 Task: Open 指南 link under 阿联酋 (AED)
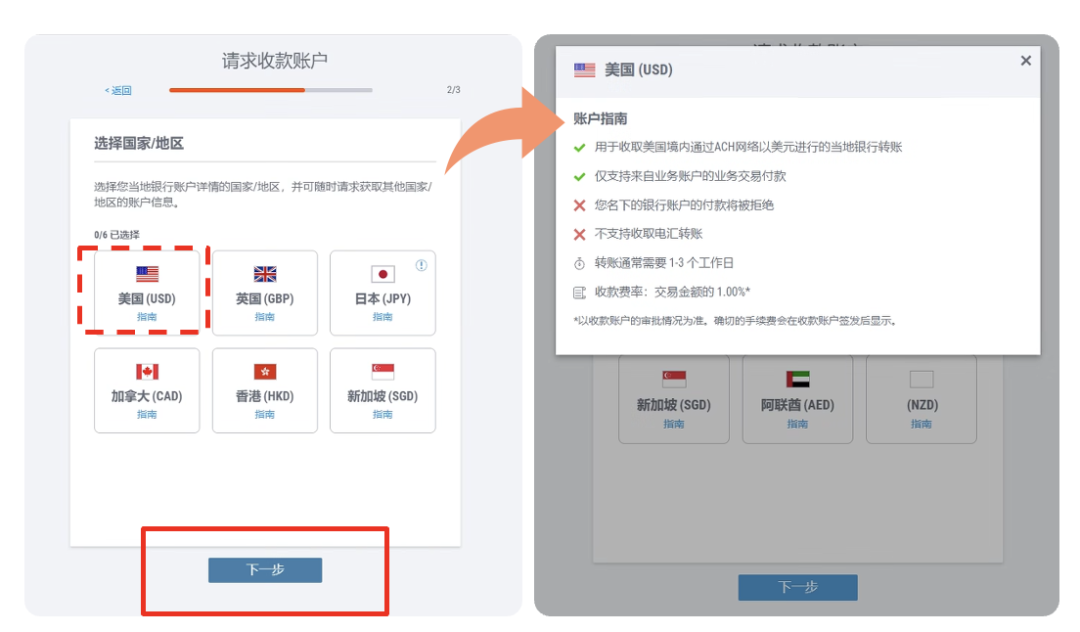(798, 424)
